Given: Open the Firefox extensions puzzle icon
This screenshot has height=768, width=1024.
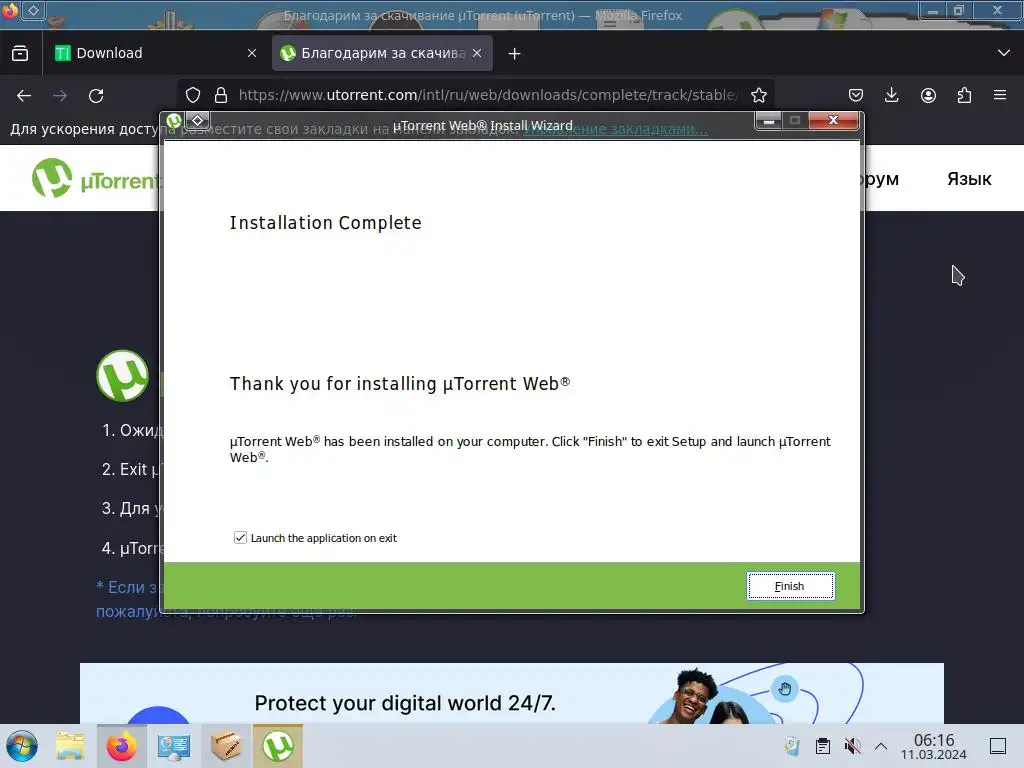Looking at the screenshot, I should [x=964, y=95].
